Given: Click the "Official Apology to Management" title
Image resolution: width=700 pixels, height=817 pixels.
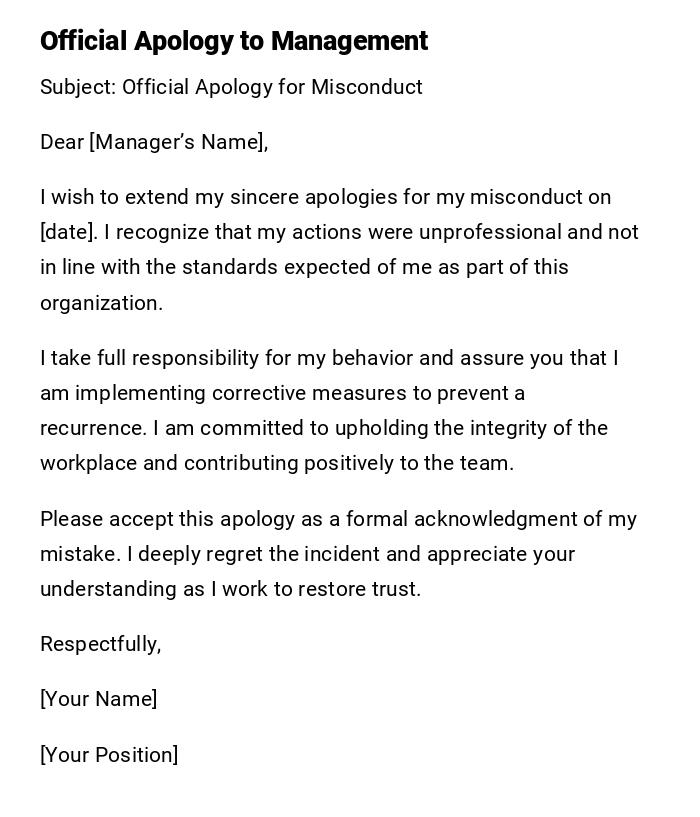Looking at the screenshot, I should tap(234, 41).
